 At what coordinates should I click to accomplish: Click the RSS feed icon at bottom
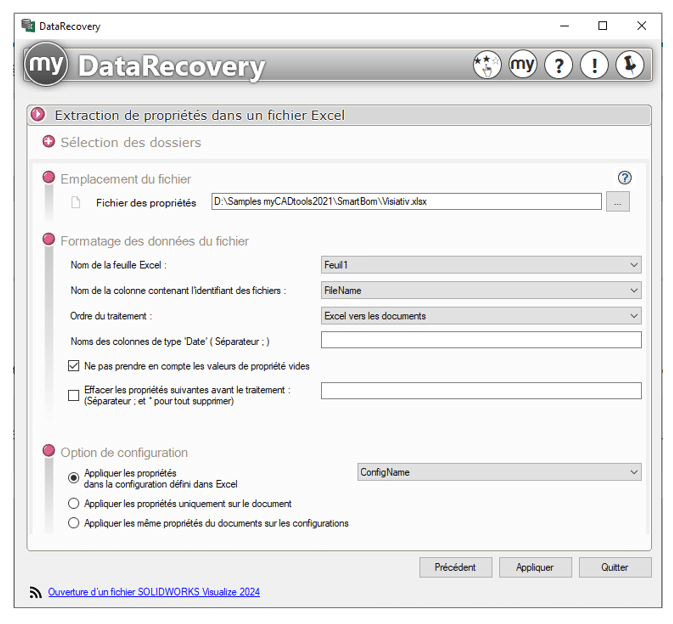tap(36, 592)
